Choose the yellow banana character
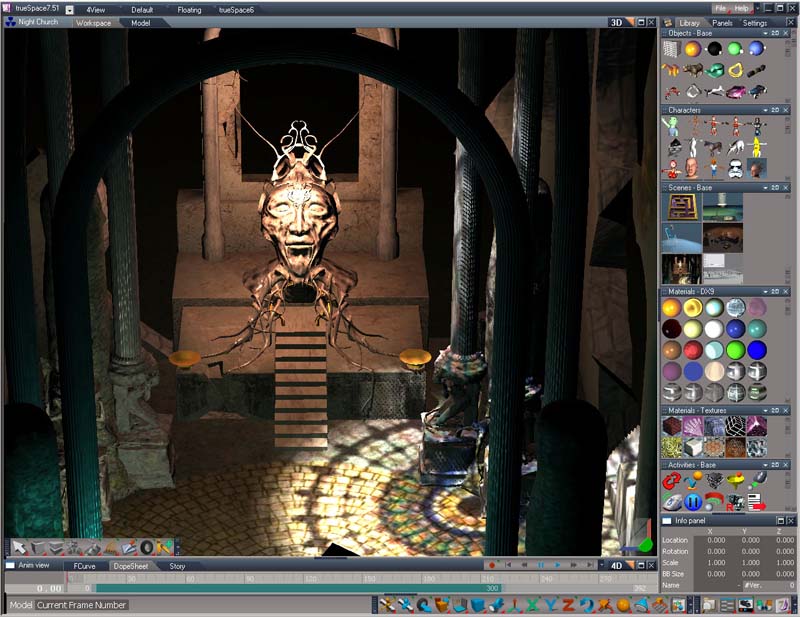800x617 pixels. (757, 147)
